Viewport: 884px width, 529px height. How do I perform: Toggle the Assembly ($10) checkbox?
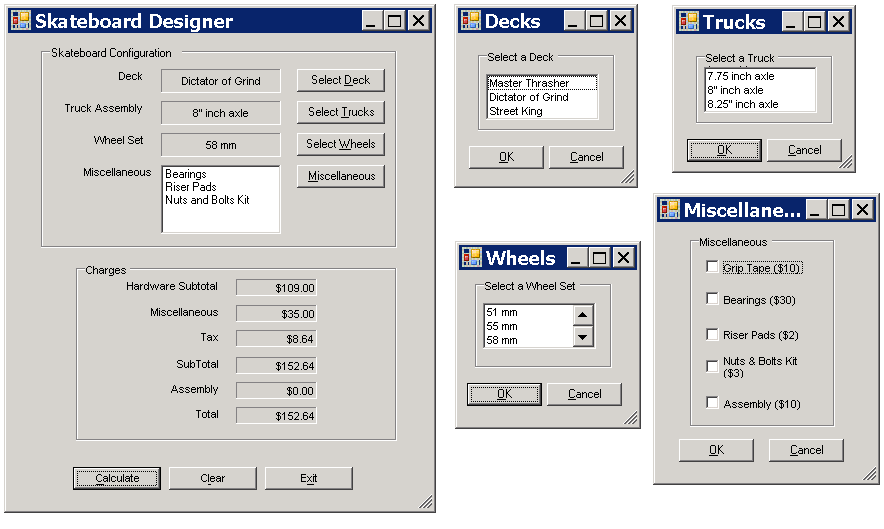pos(712,403)
